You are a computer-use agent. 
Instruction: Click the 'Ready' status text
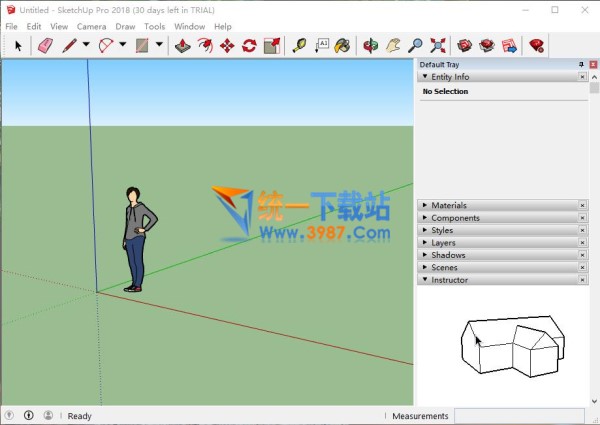[80, 416]
